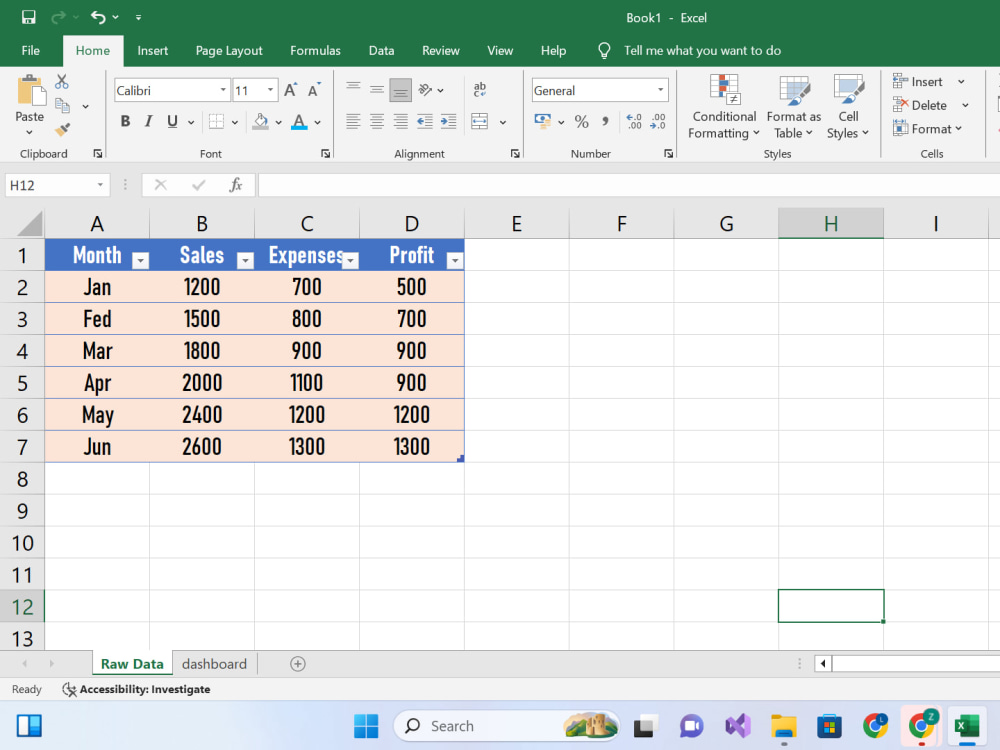
Task: Click the Insert Function fx icon
Action: (235, 185)
